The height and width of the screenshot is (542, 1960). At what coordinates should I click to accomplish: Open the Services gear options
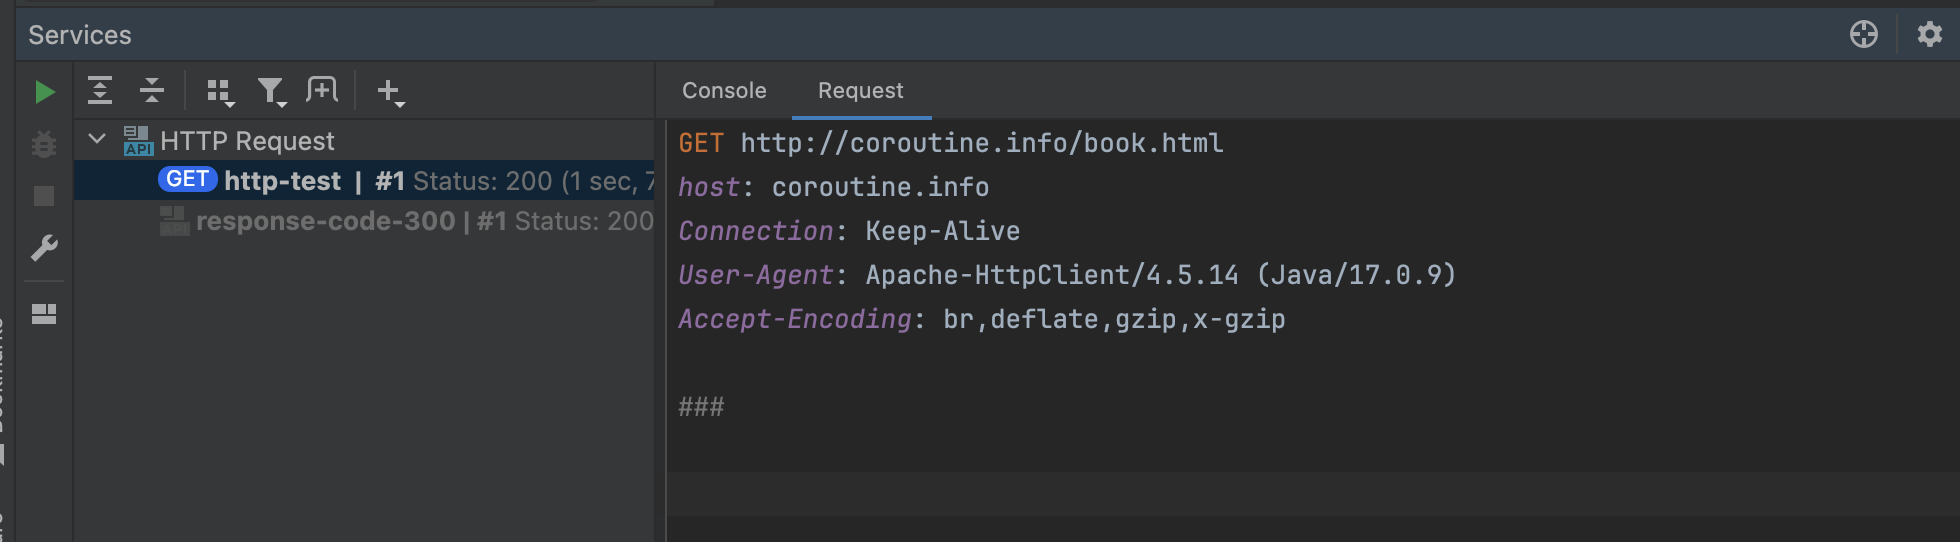click(x=1930, y=34)
